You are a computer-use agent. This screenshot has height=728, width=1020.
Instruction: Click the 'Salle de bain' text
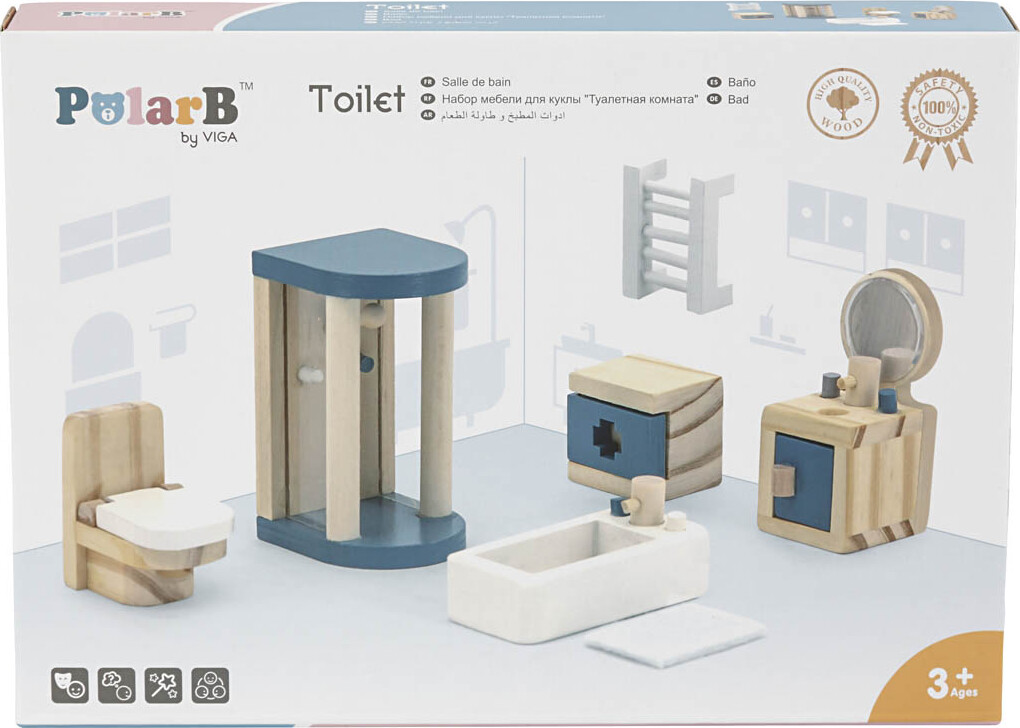click(475, 82)
